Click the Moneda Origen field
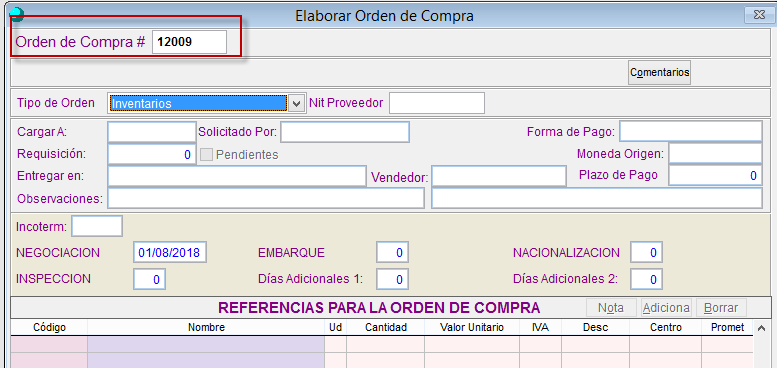 click(x=715, y=154)
